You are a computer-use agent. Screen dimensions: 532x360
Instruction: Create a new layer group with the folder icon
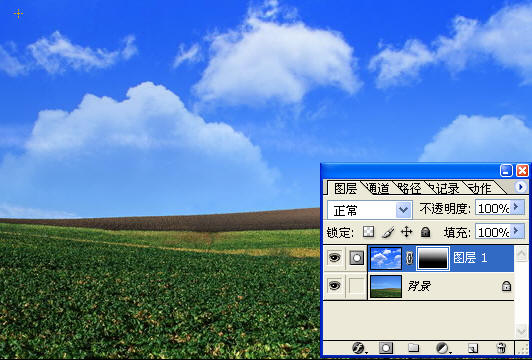pyautogui.click(x=413, y=348)
